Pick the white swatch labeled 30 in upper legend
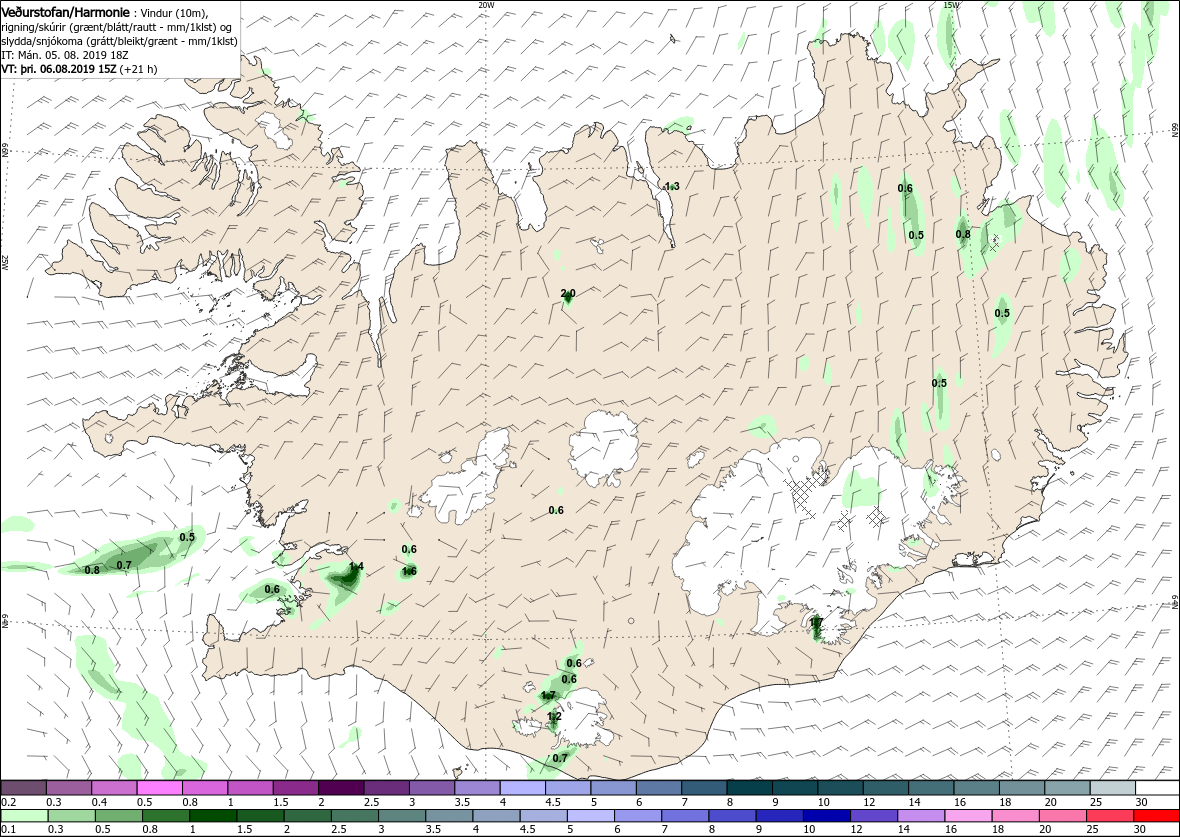The image size is (1180, 837). (x=1157, y=788)
